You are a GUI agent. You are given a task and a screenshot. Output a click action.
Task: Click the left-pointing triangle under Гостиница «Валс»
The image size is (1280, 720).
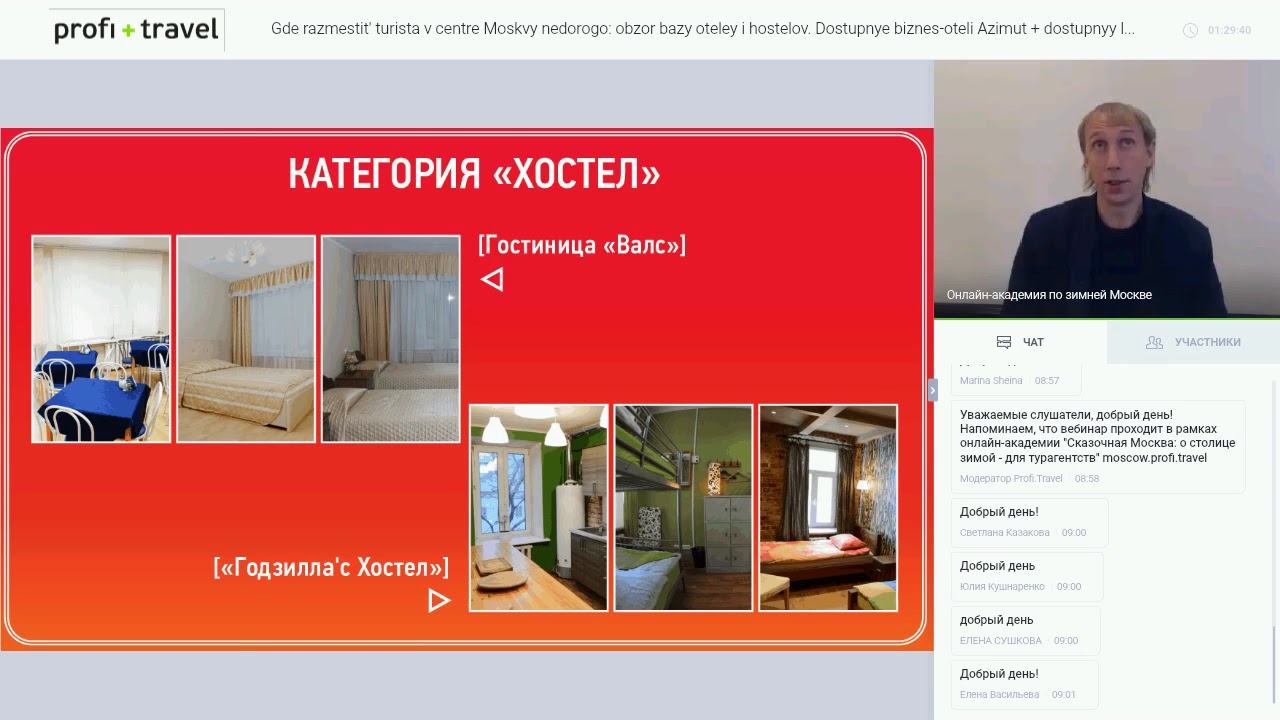click(x=491, y=279)
